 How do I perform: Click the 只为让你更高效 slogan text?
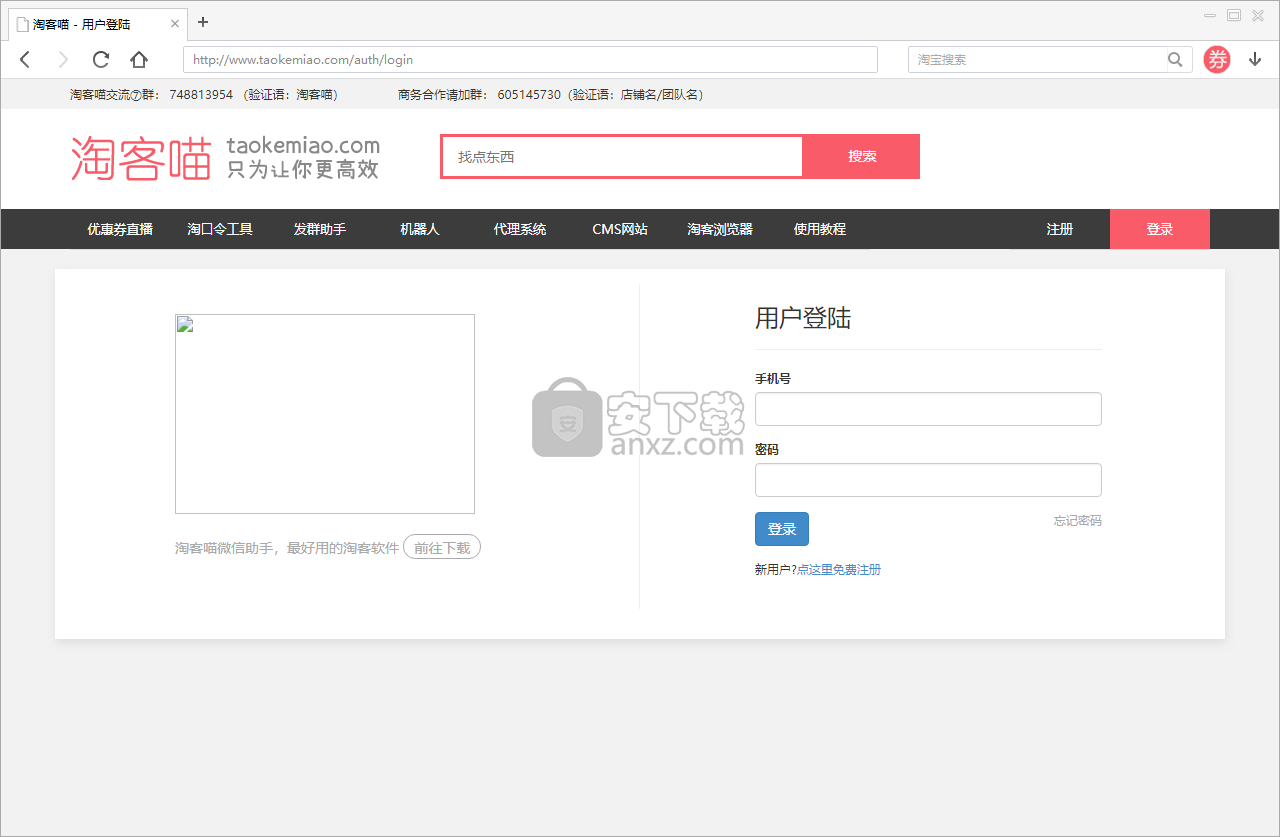point(303,170)
